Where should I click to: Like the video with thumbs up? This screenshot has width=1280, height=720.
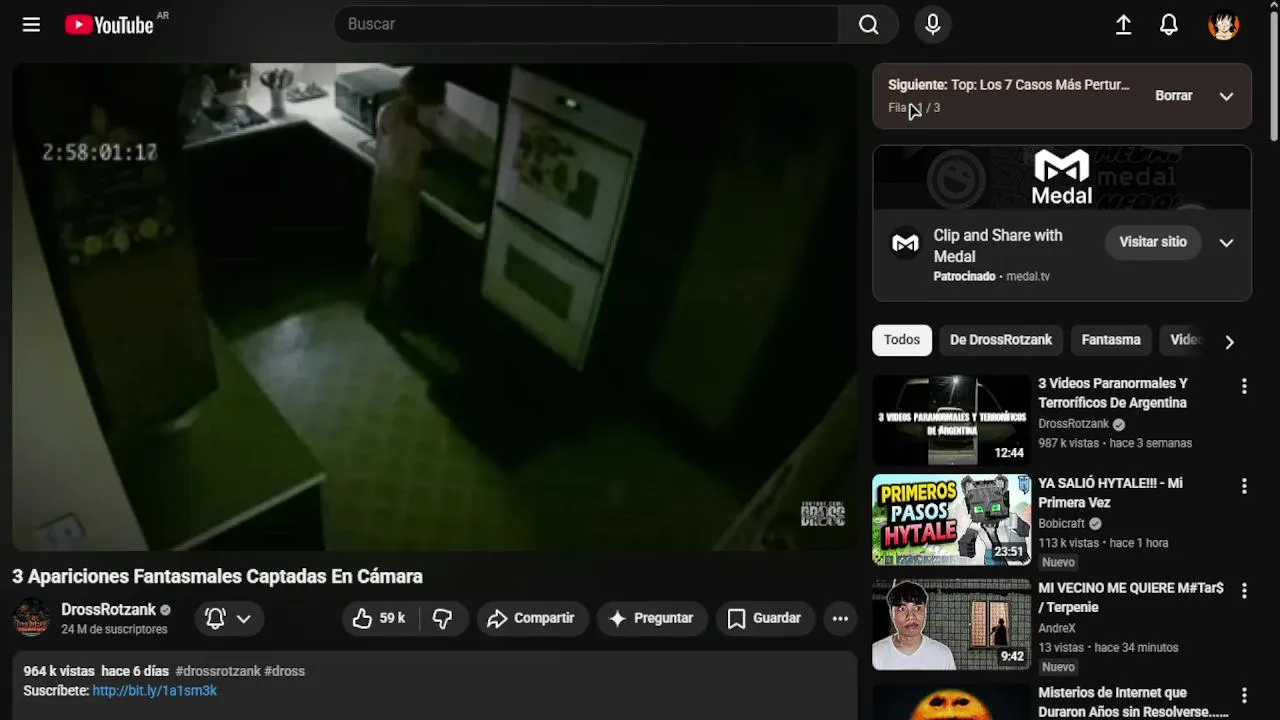[380, 618]
